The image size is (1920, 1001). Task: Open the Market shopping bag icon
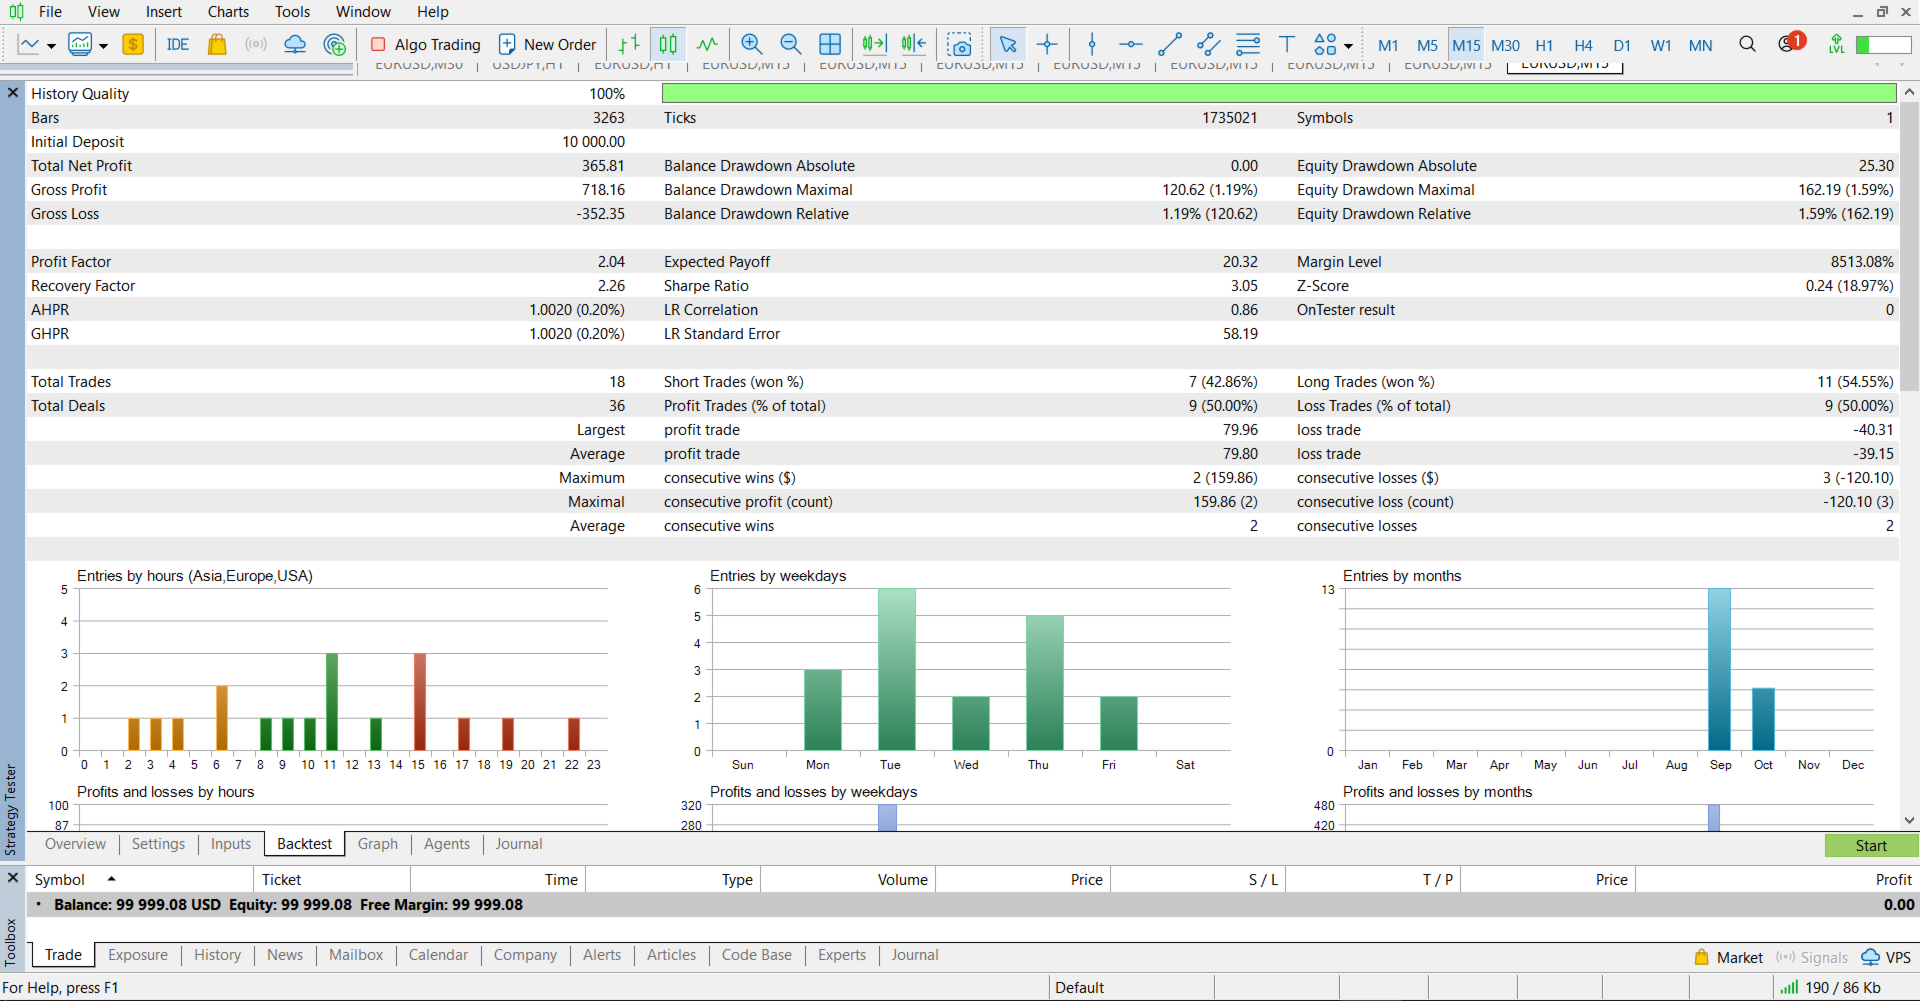217,45
